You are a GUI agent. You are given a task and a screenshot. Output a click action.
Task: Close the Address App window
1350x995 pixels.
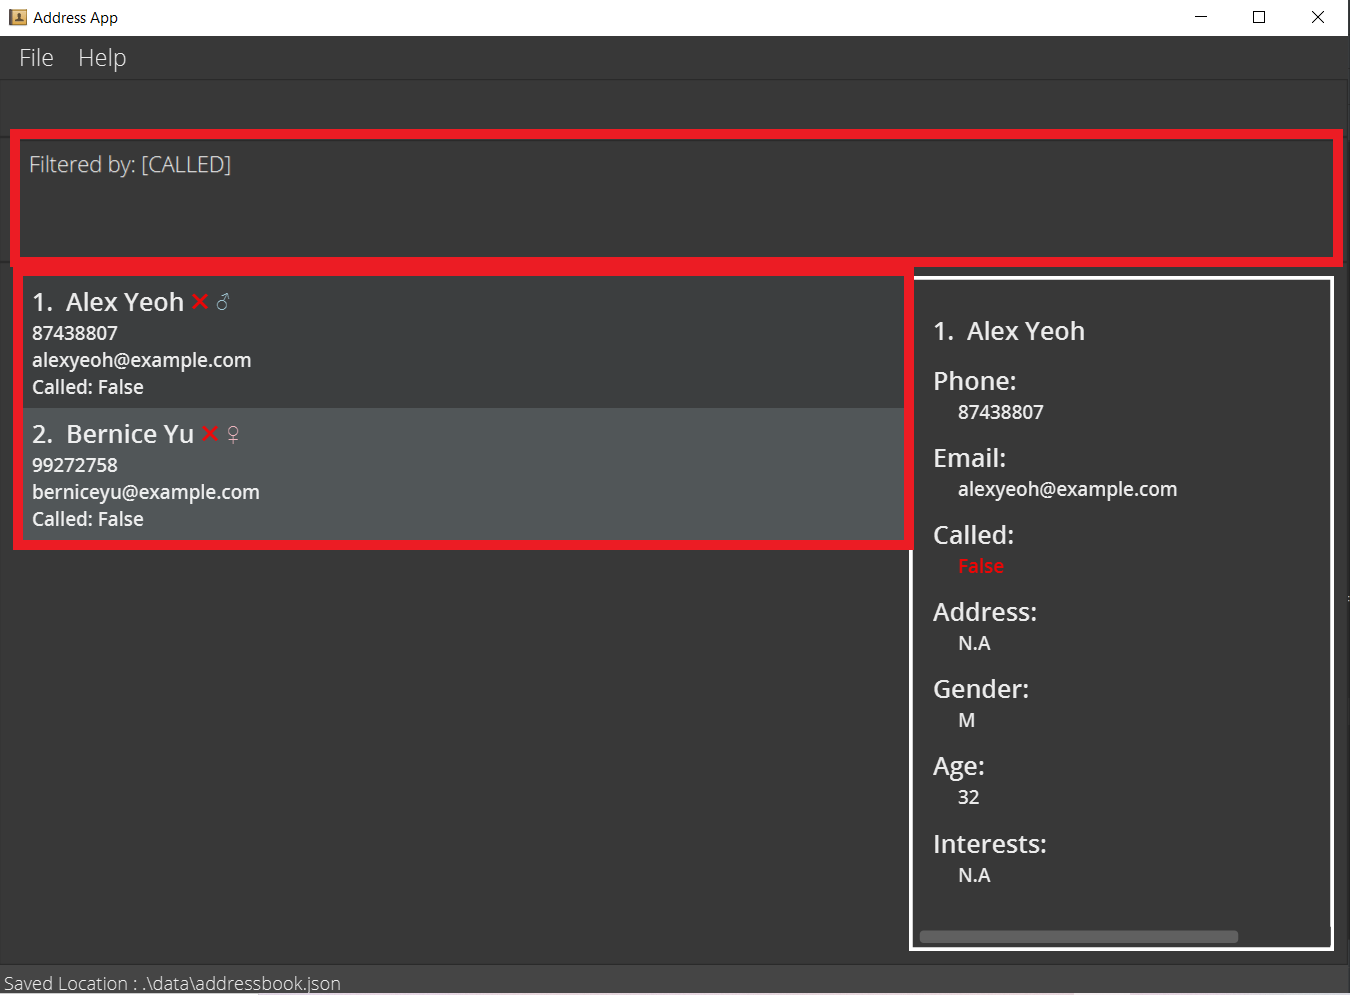(x=1317, y=18)
